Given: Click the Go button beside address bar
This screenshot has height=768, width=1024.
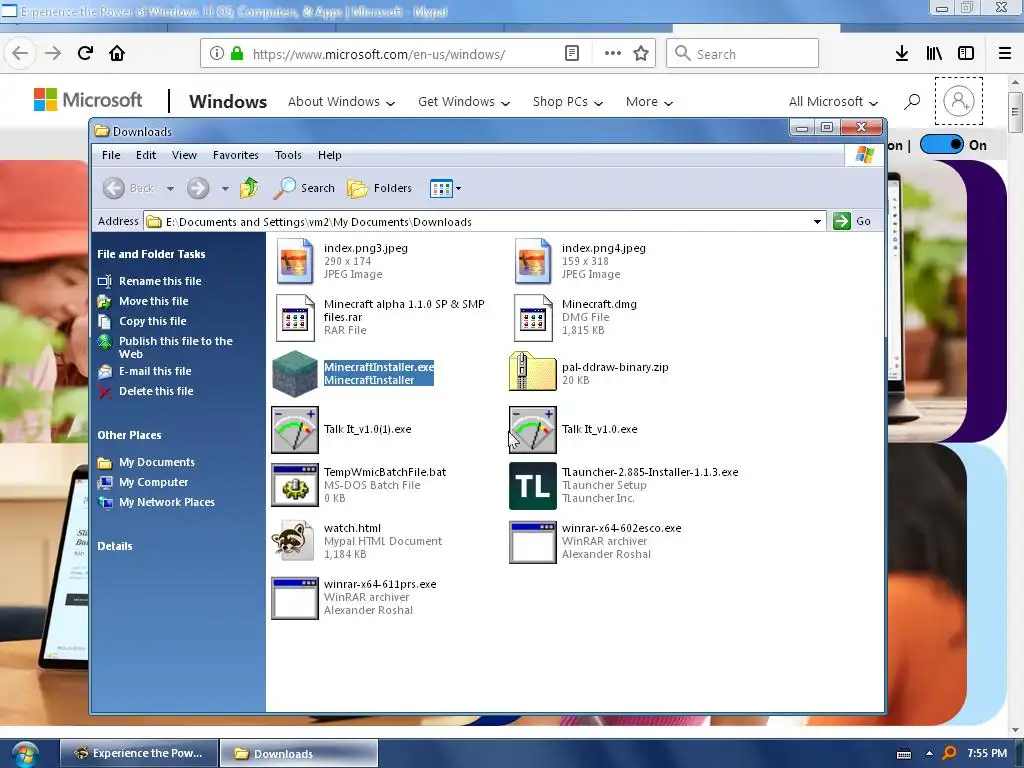Looking at the screenshot, I should tap(852, 221).
